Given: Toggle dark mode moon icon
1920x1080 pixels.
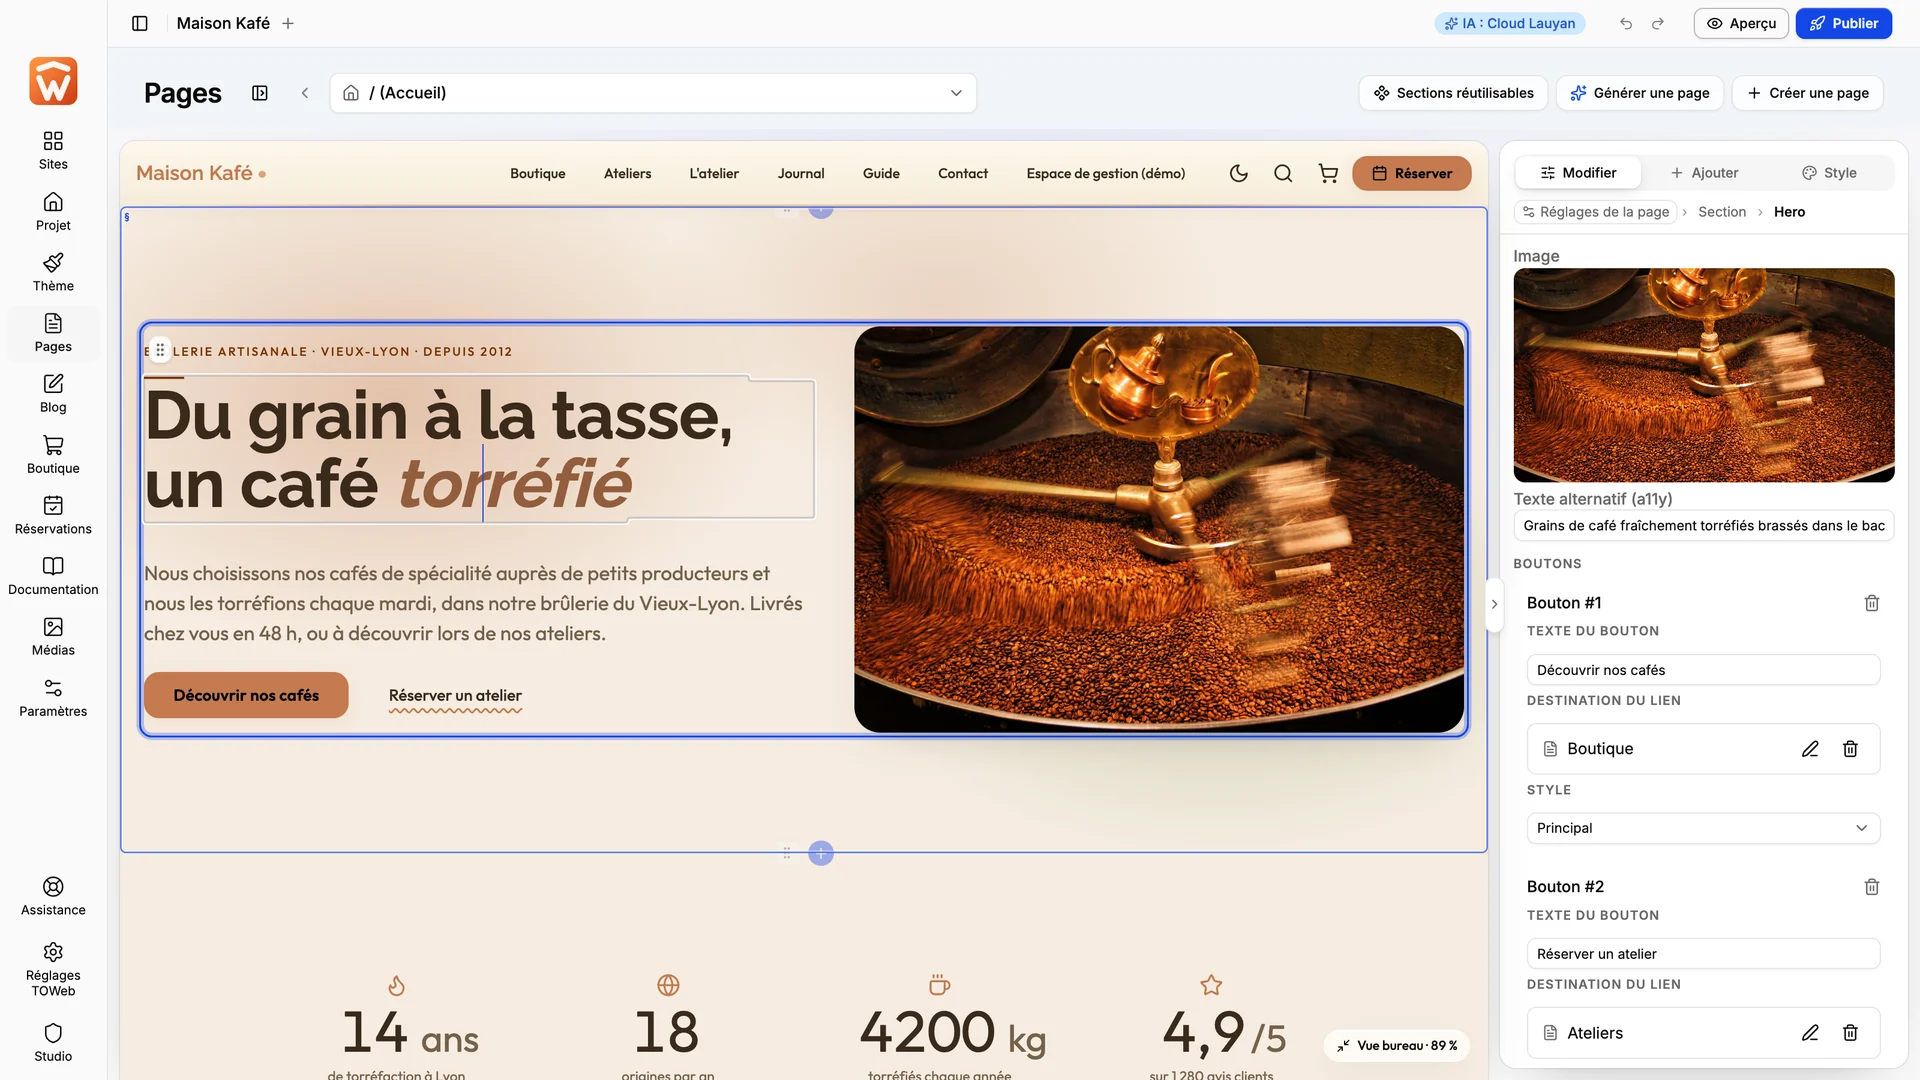Looking at the screenshot, I should point(1238,173).
